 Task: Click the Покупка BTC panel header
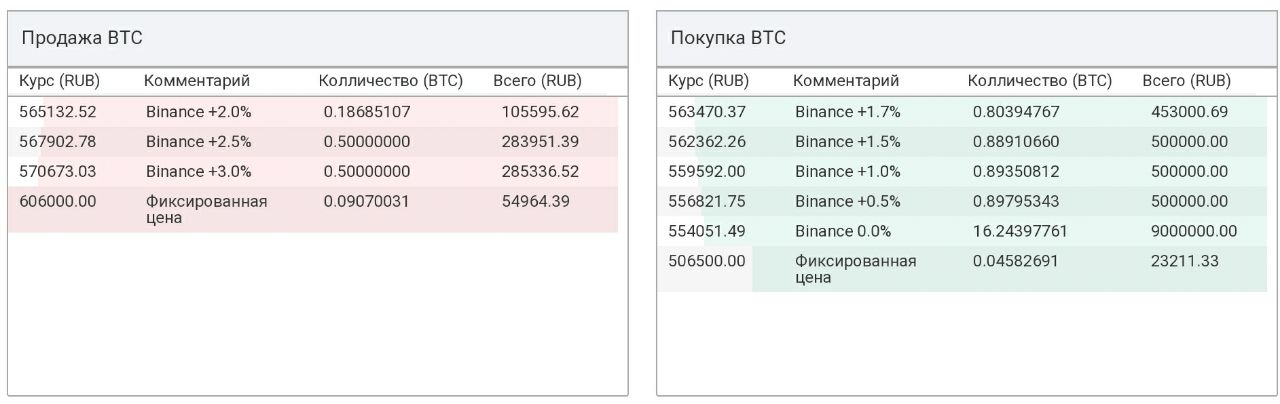[966, 39]
